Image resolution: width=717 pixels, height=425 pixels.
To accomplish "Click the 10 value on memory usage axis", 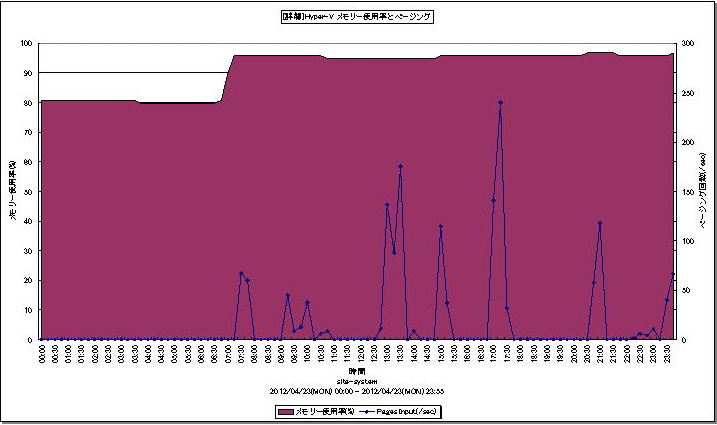I will [28, 310].
